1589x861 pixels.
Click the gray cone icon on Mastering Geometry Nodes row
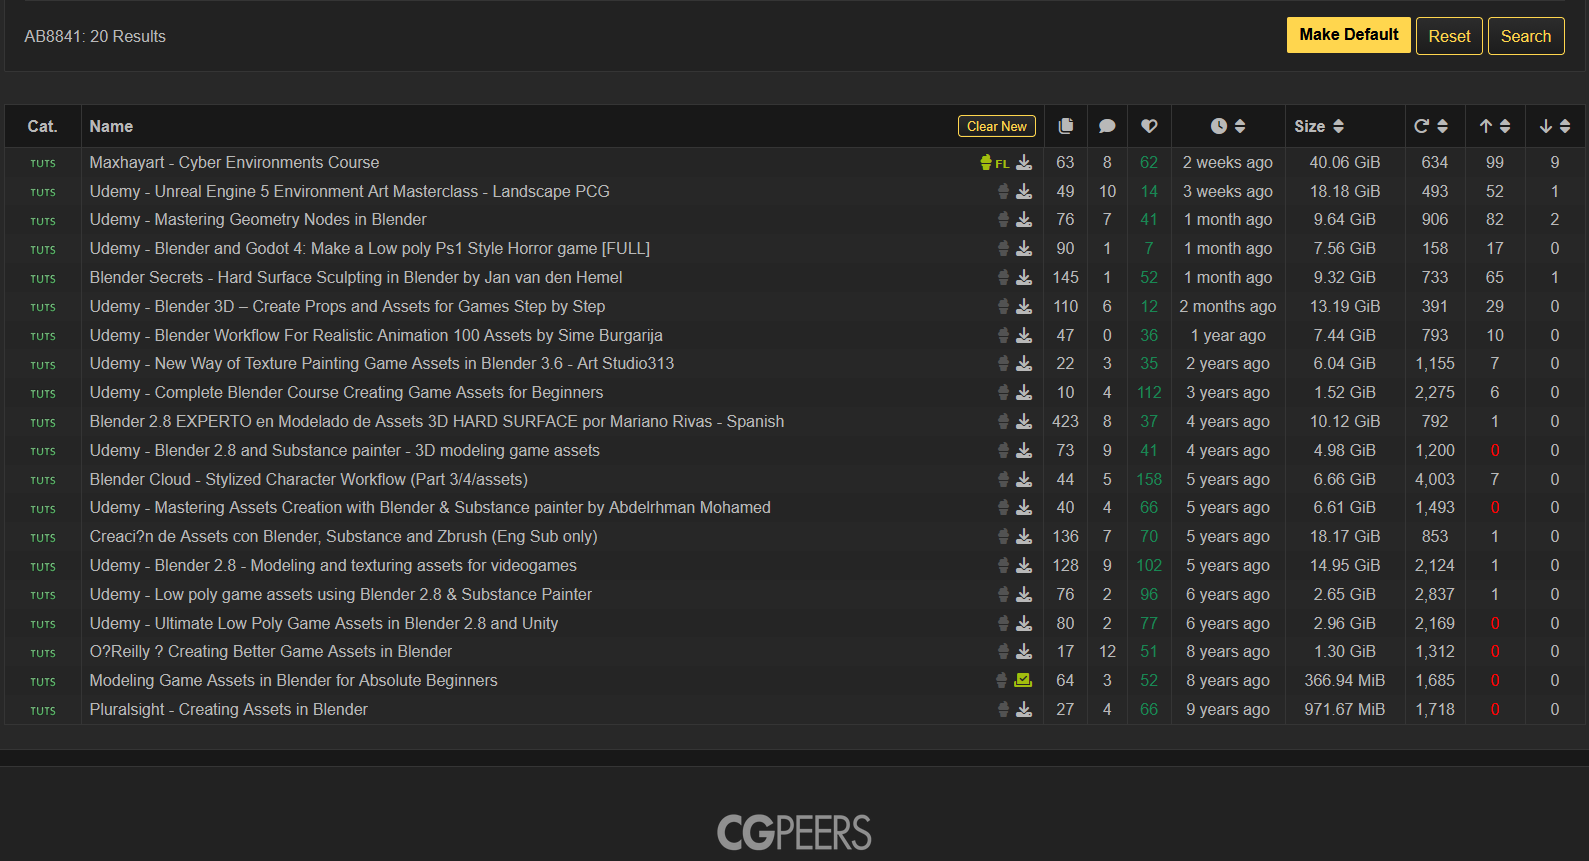[1003, 220]
